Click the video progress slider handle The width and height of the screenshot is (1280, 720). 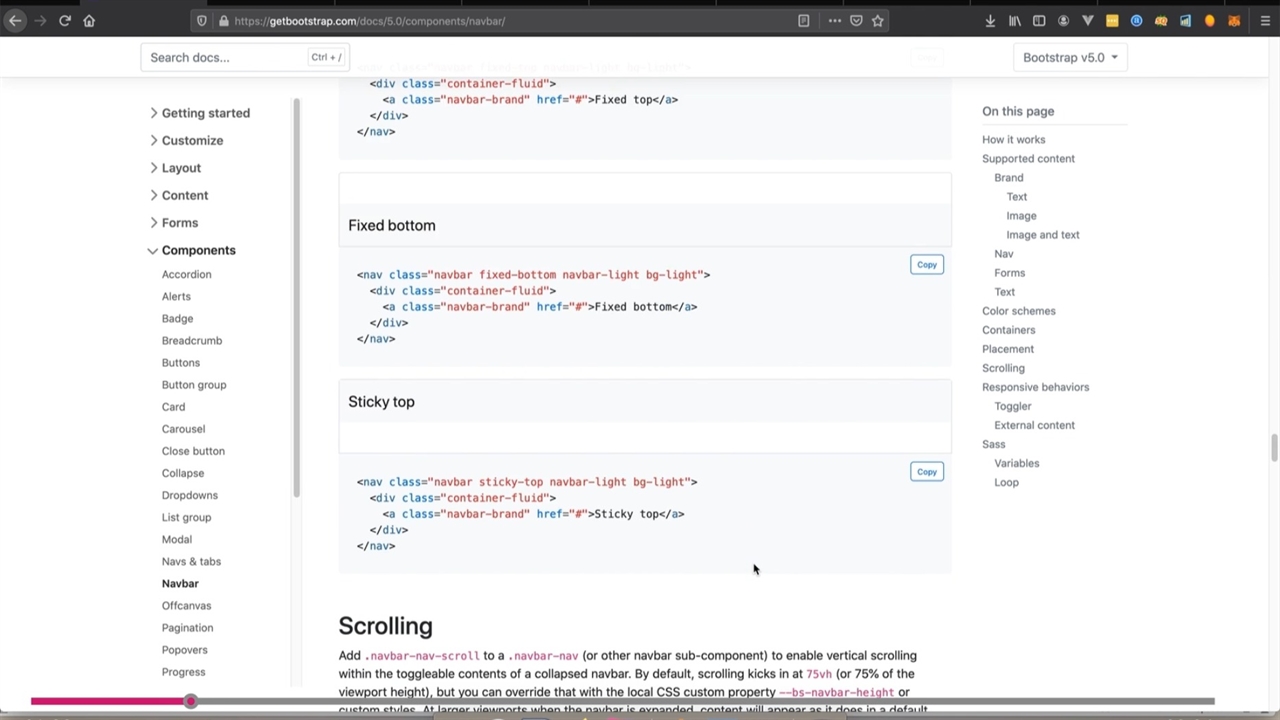point(190,701)
